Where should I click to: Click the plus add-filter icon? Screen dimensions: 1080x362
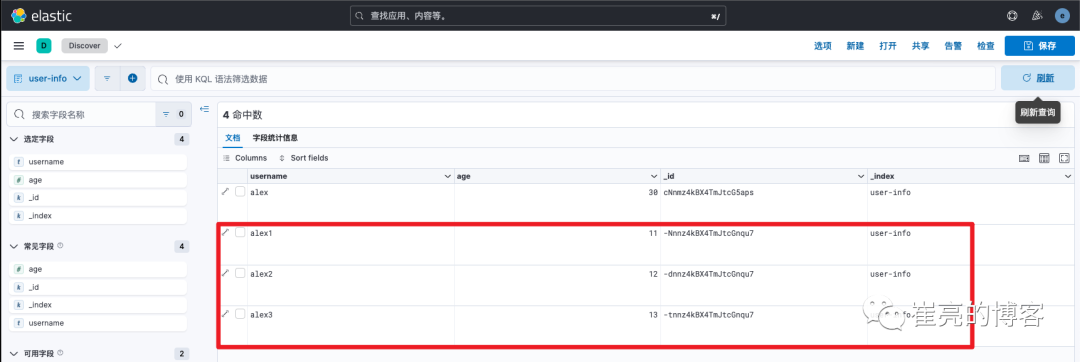[x=132, y=78]
